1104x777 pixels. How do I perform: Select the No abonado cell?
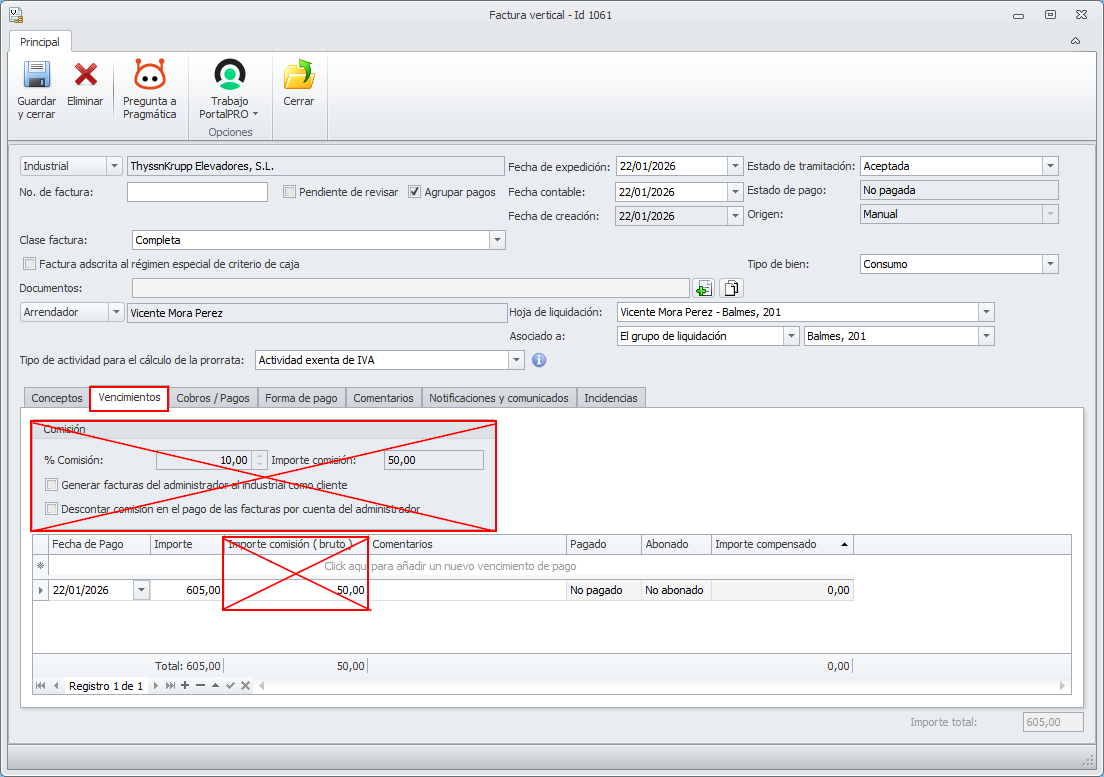pos(677,590)
